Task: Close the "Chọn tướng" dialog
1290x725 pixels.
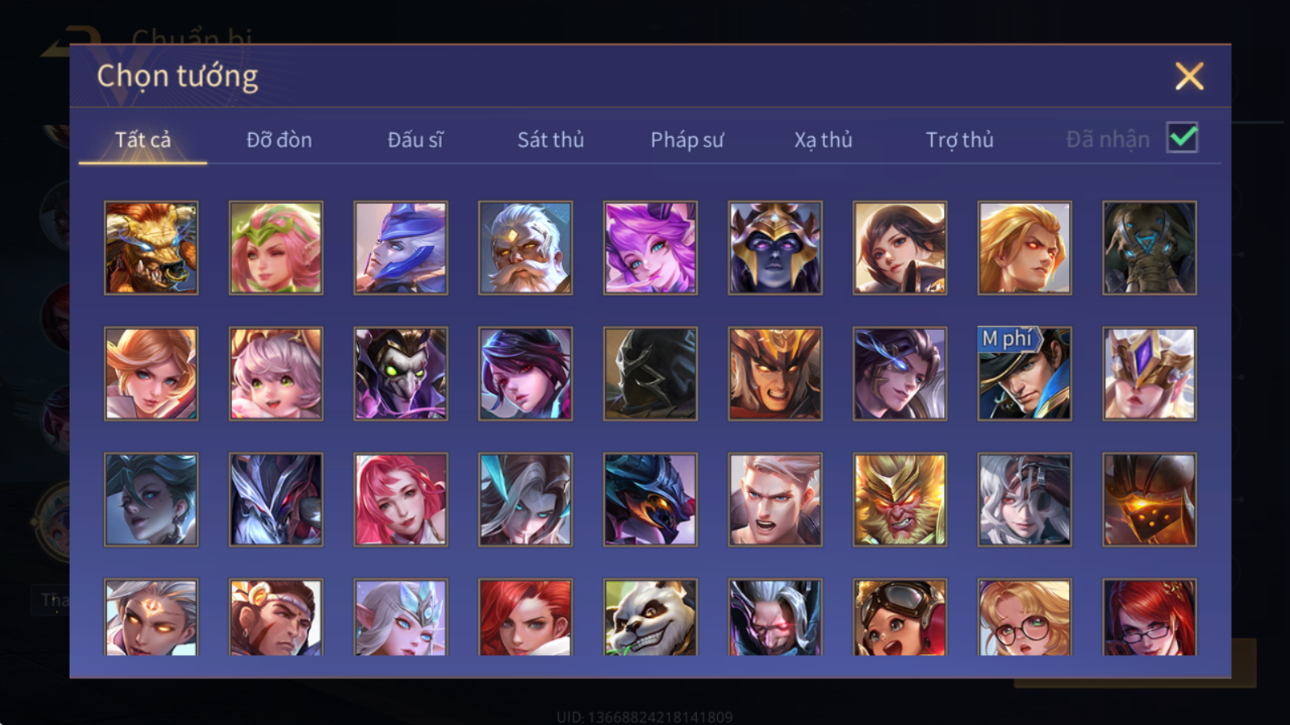Action: [x=1189, y=76]
